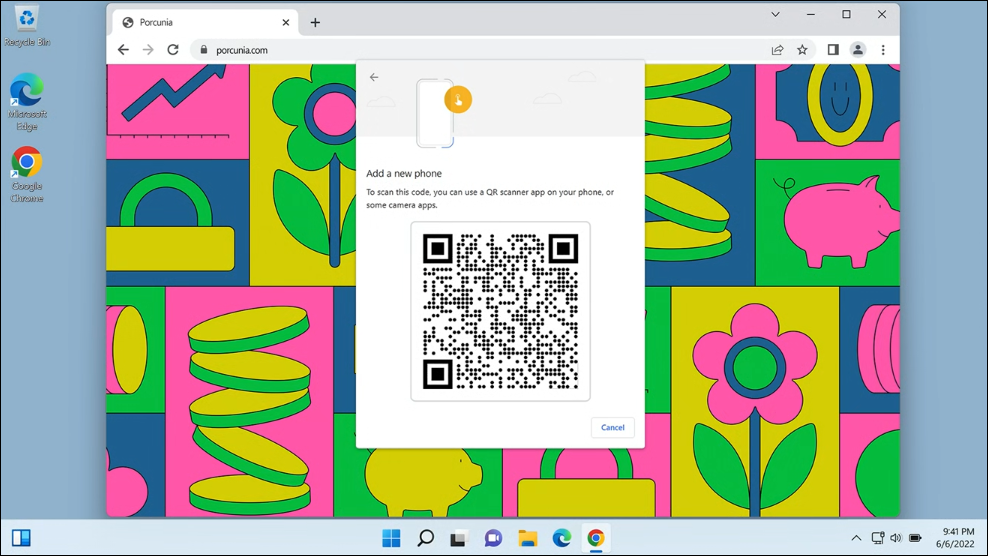Click the QR code image

[500, 311]
